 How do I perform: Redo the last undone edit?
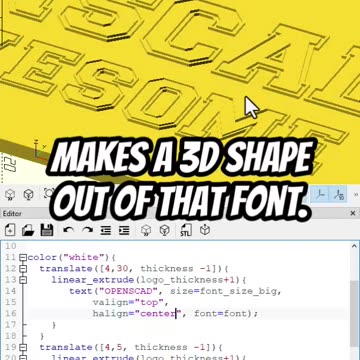click(x=87, y=230)
